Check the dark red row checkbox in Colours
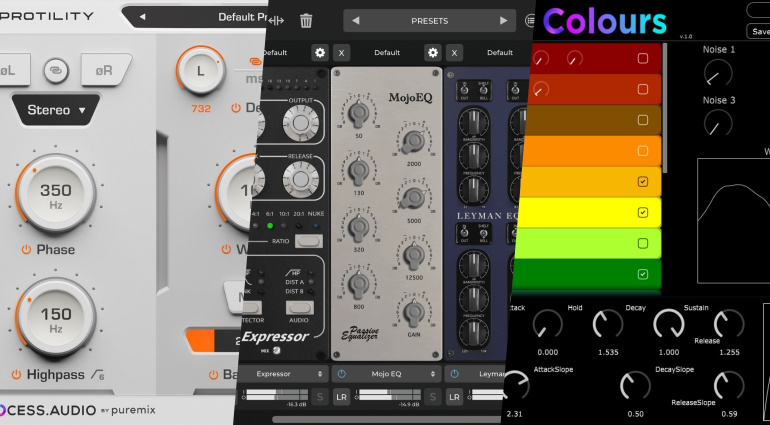 [642, 58]
